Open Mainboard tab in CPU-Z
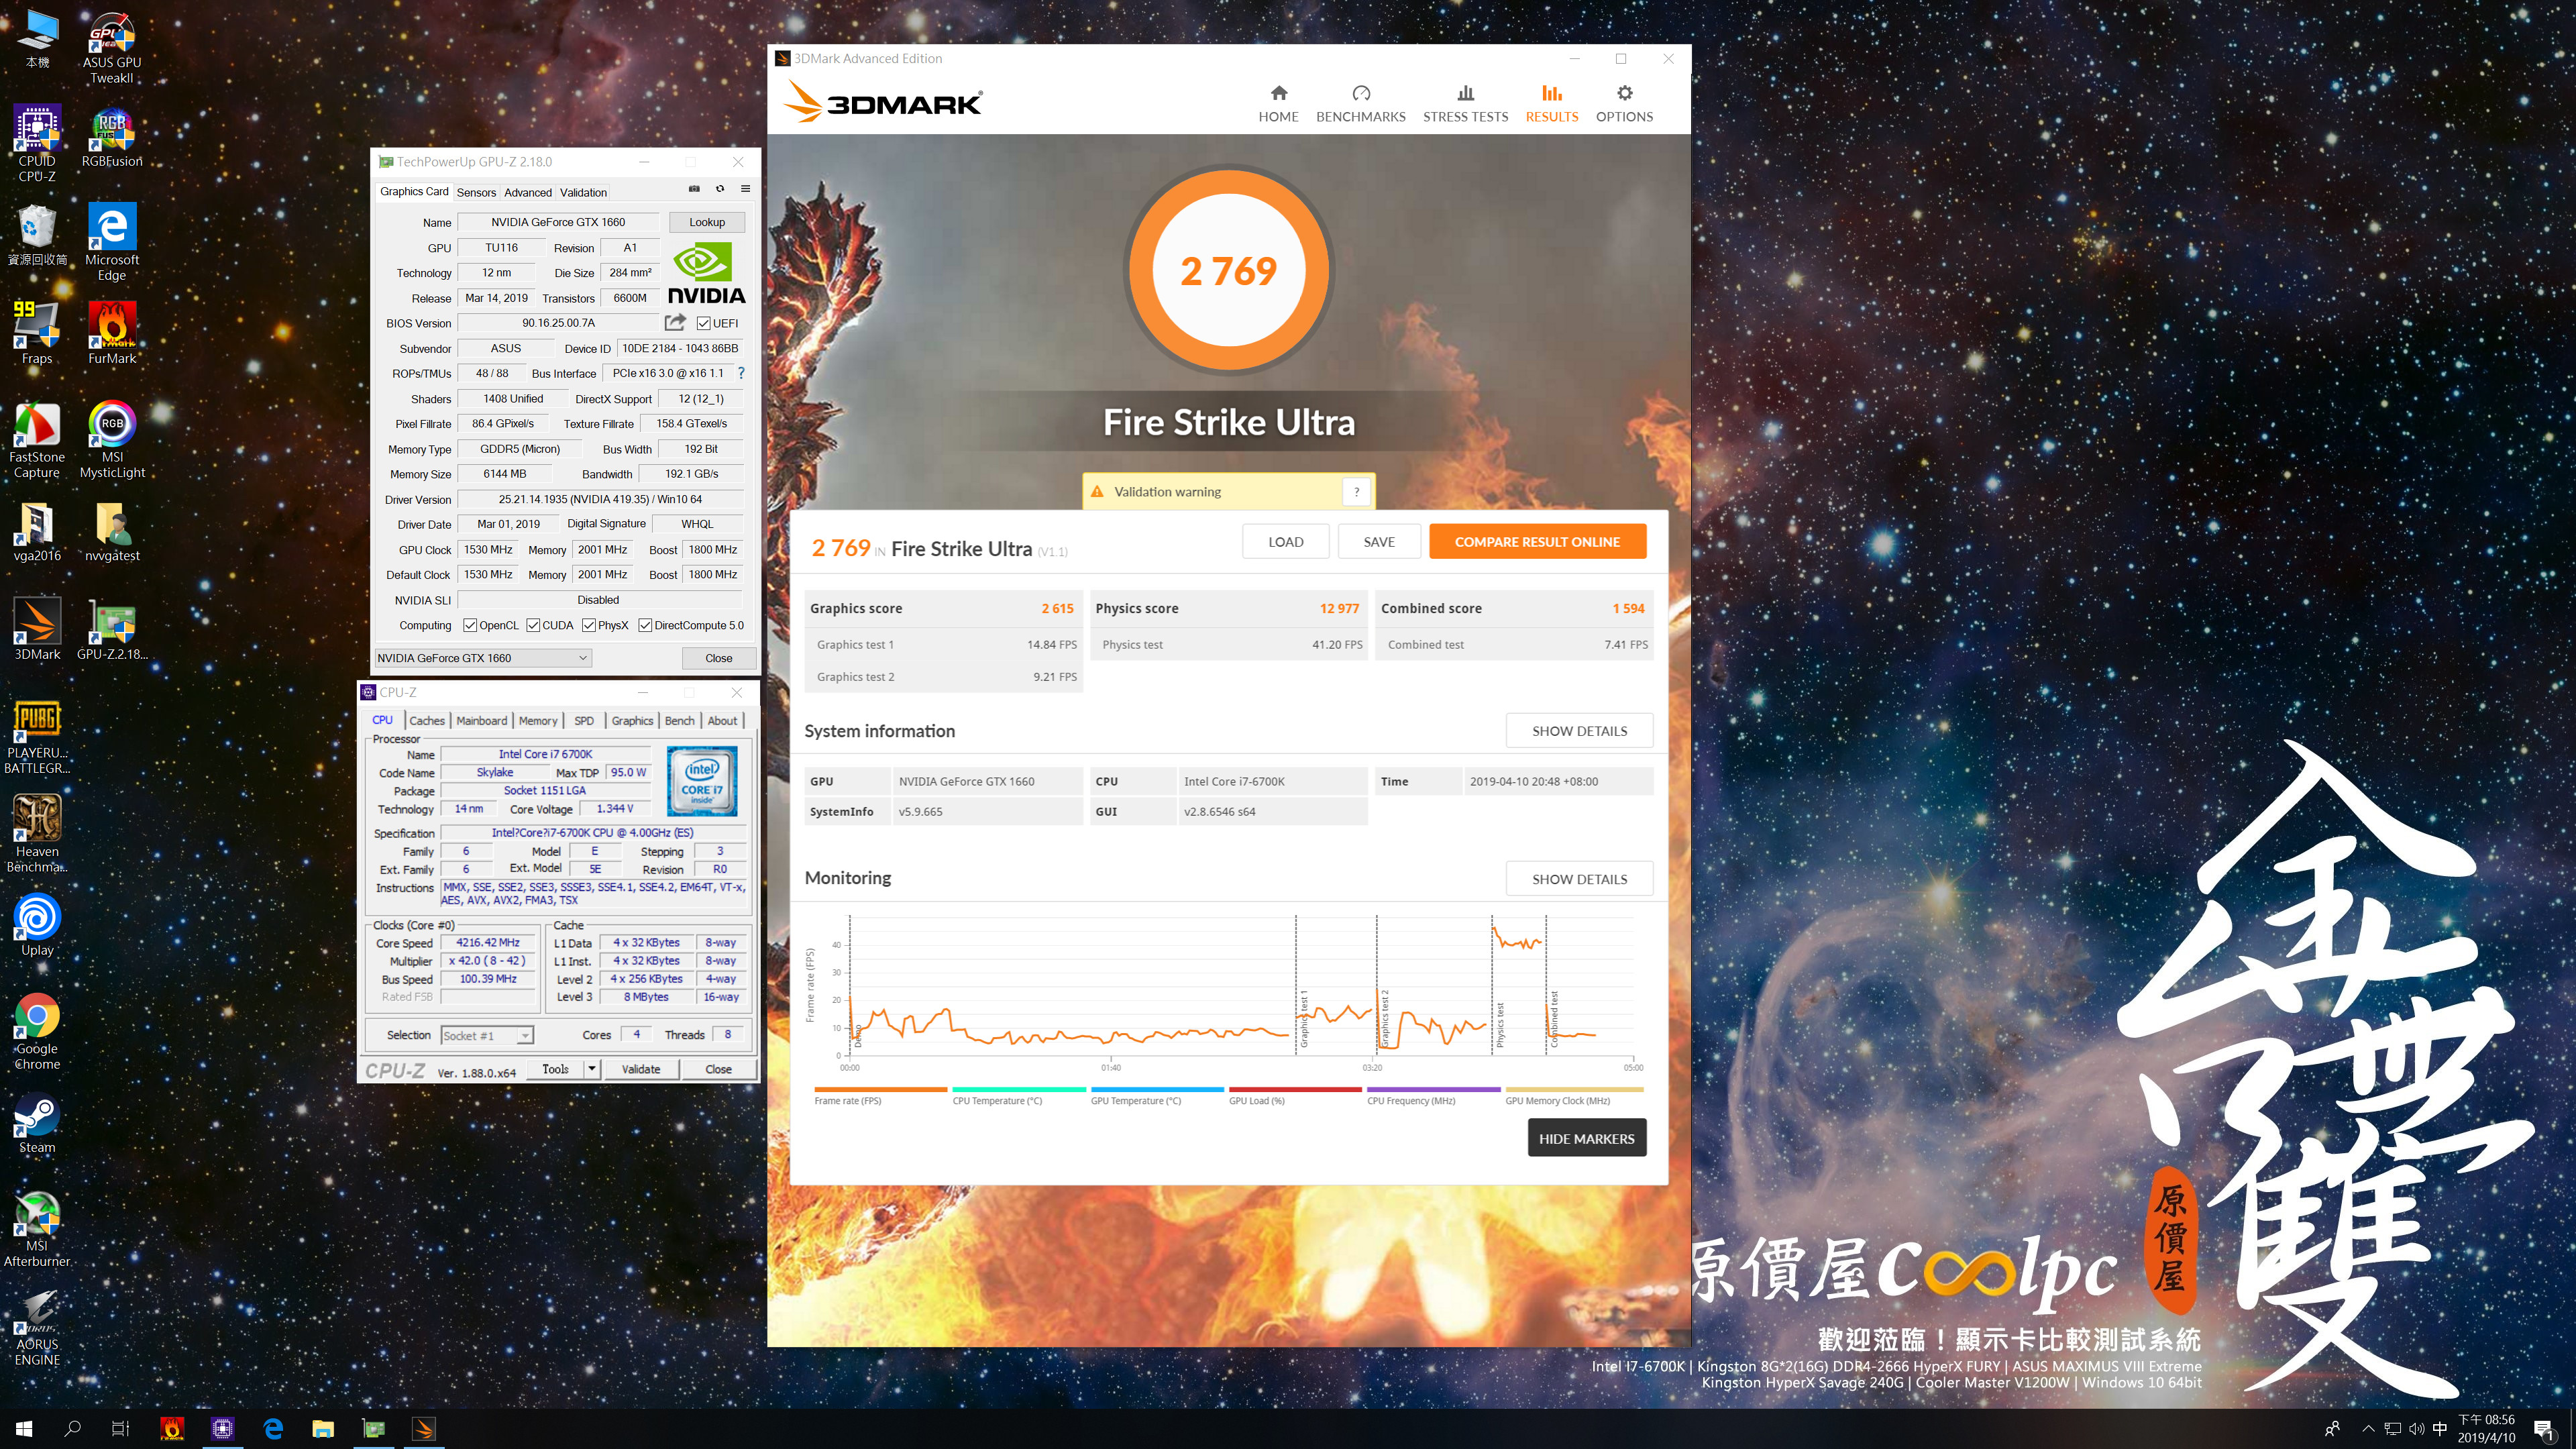Image resolution: width=2576 pixels, height=1449 pixels. click(x=481, y=720)
